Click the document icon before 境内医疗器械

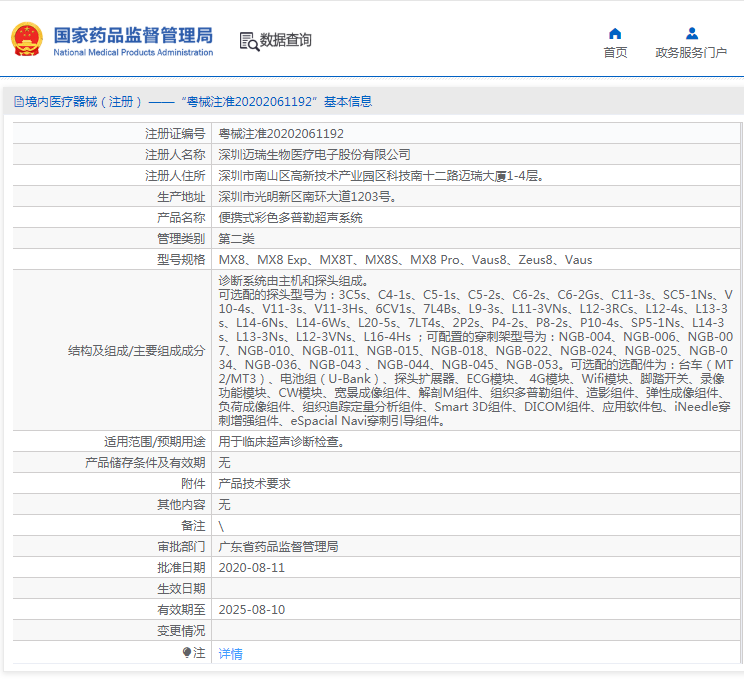point(19,102)
